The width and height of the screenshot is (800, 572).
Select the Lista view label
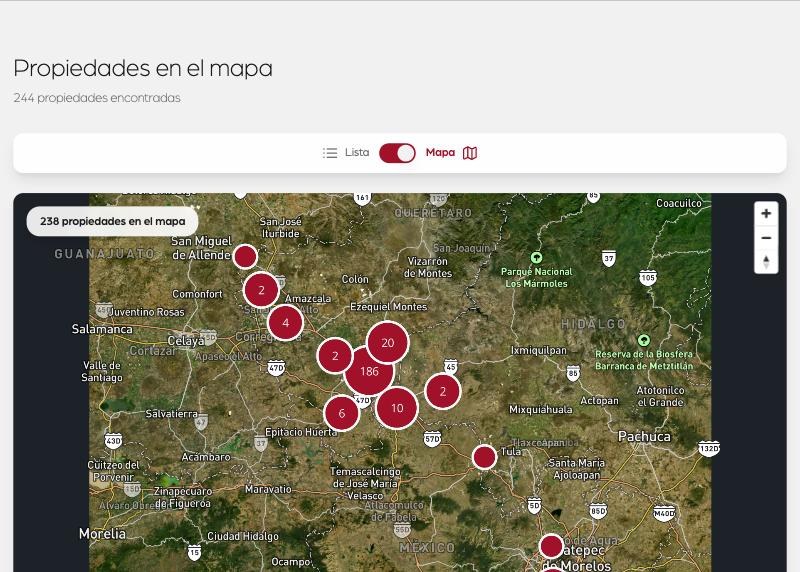[357, 153]
